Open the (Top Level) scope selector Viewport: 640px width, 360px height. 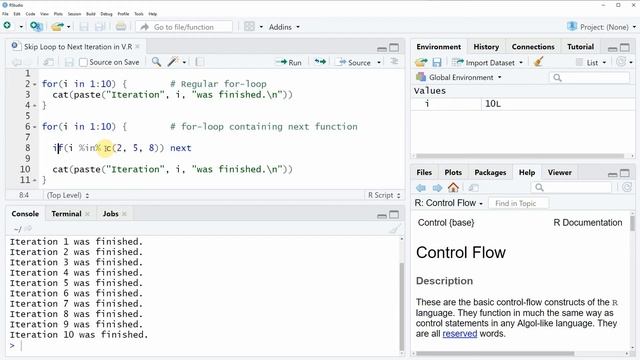coord(68,195)
